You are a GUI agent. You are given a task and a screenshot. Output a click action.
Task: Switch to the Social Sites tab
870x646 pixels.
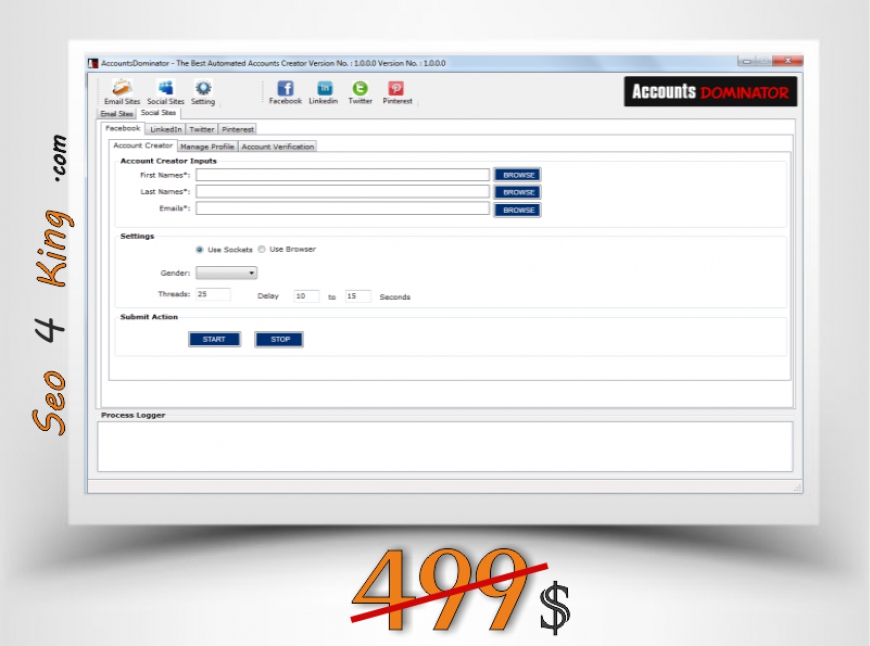(158, 113)
